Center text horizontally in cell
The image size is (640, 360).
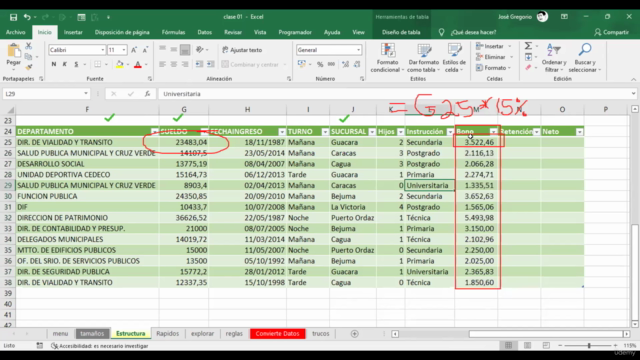(174, 64)
